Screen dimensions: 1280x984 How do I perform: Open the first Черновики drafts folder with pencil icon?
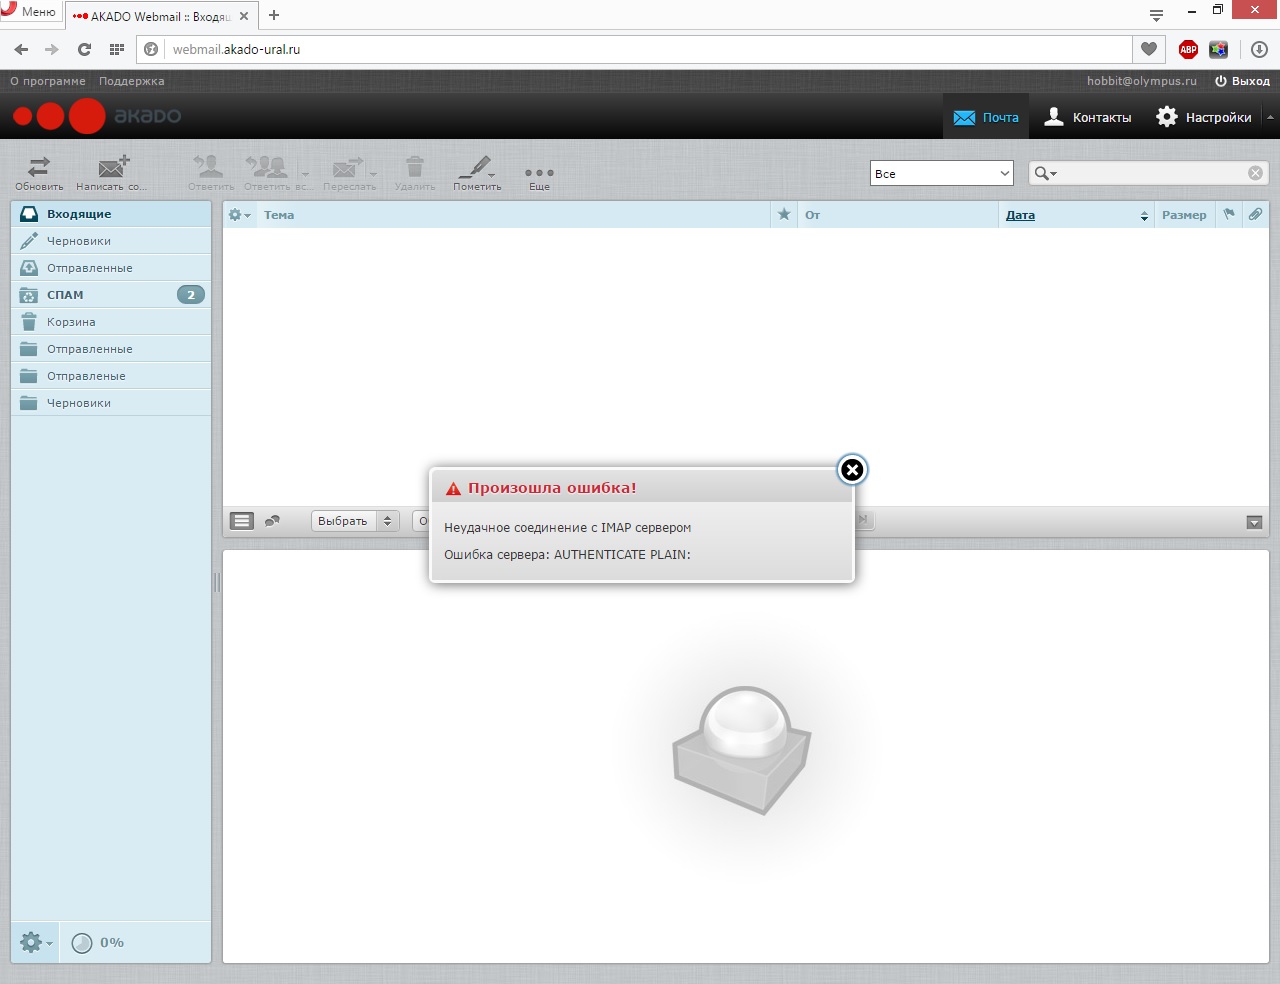pos(111,241)
